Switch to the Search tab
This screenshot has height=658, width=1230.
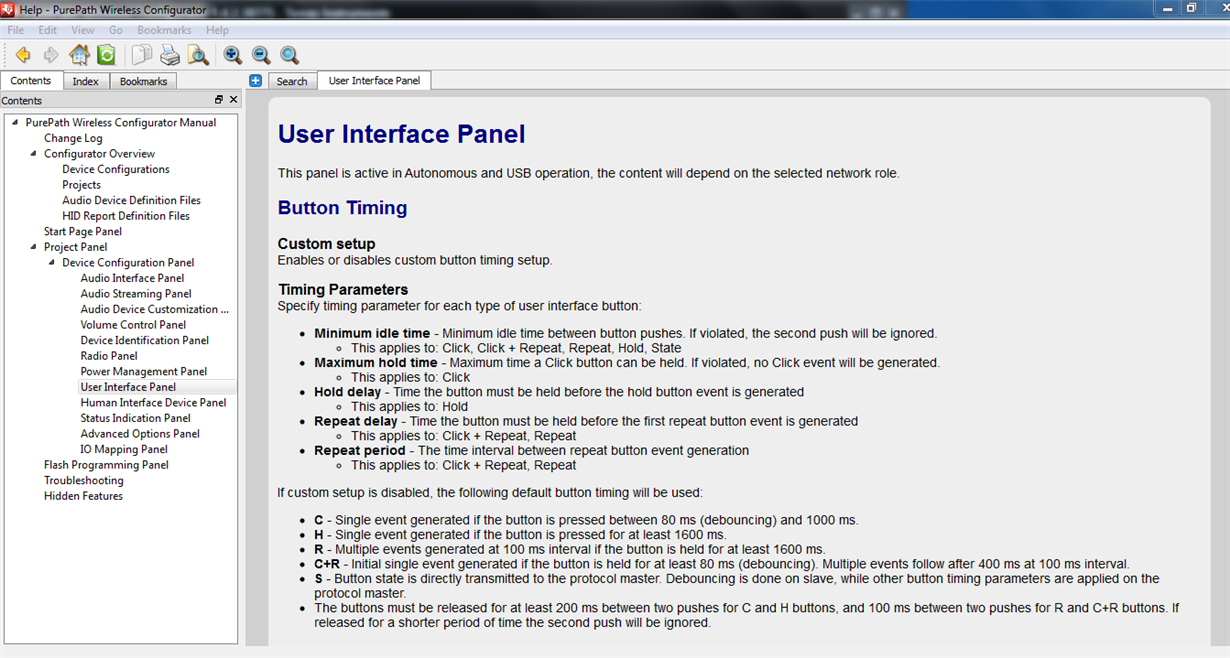coord(292,81)
